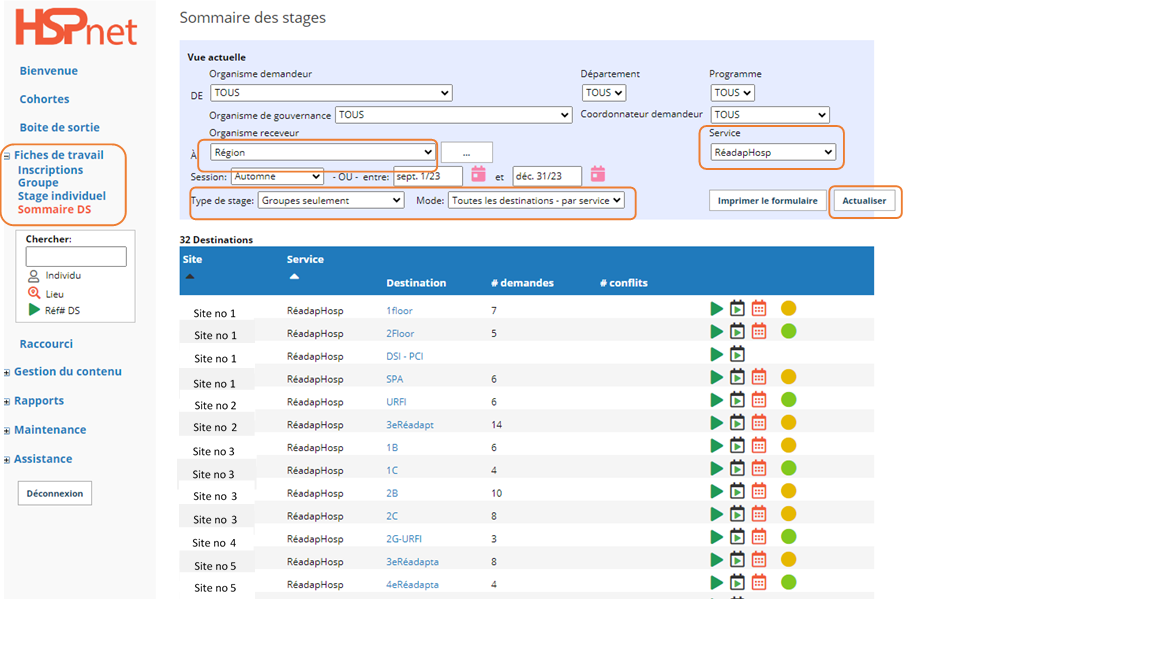Click Imprimer le formulaire button
Viewport: 1152px width, 648px height.
768,201
